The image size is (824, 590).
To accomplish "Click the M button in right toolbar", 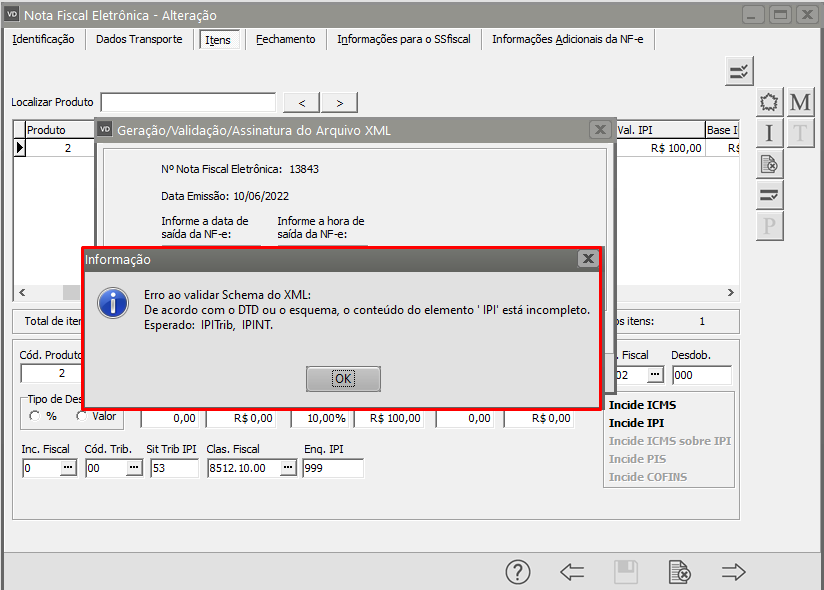I will pyautogui.click(x=800, y=103).
